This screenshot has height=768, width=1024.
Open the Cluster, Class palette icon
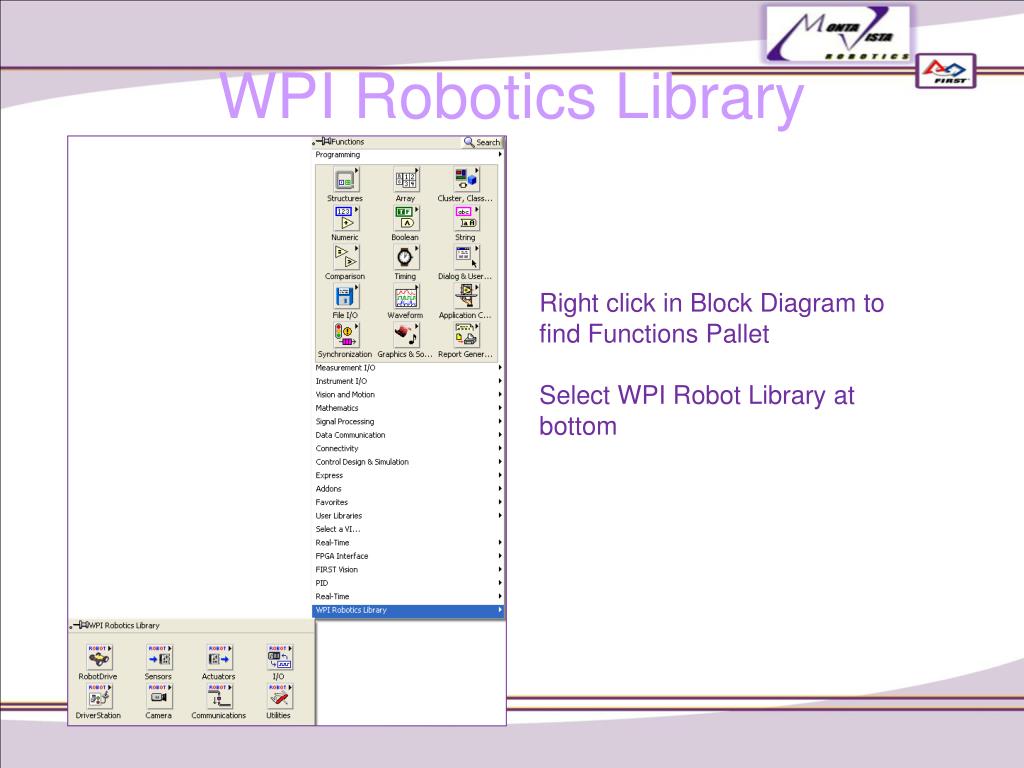click(x=466, y=180)
